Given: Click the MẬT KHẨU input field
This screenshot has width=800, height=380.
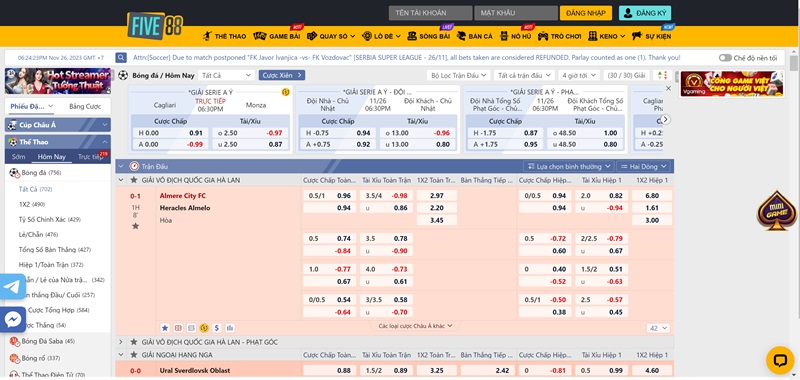Looking at the screenshot, I should click(516, 13).
